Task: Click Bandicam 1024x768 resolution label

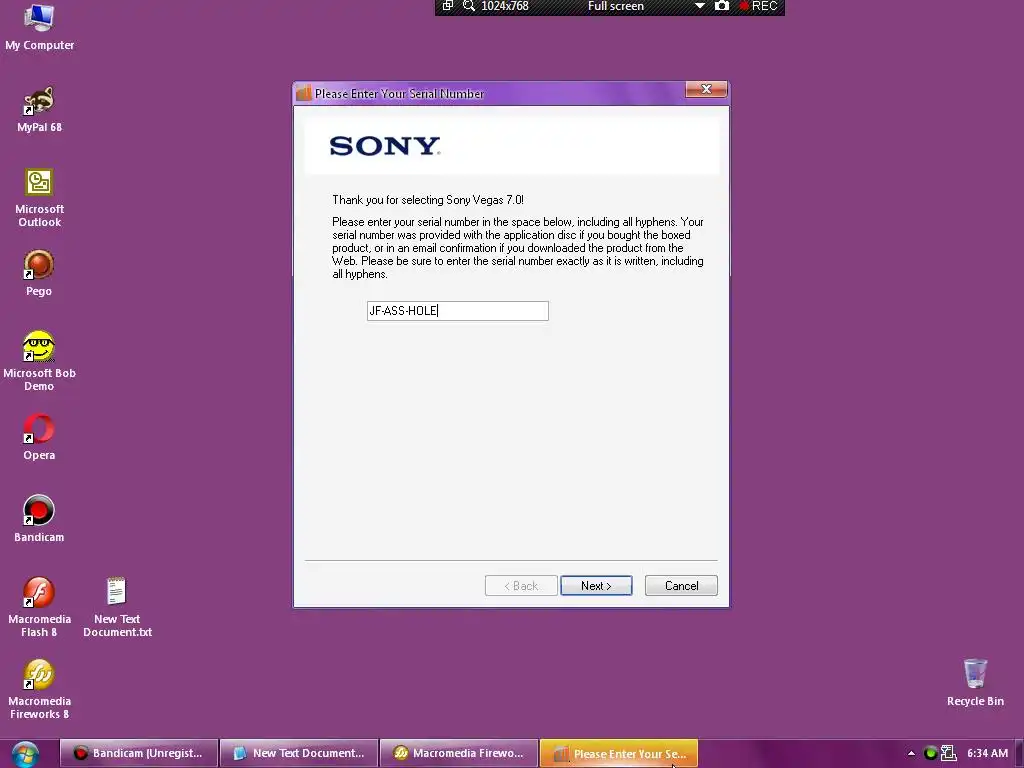Action: [504, 6]
